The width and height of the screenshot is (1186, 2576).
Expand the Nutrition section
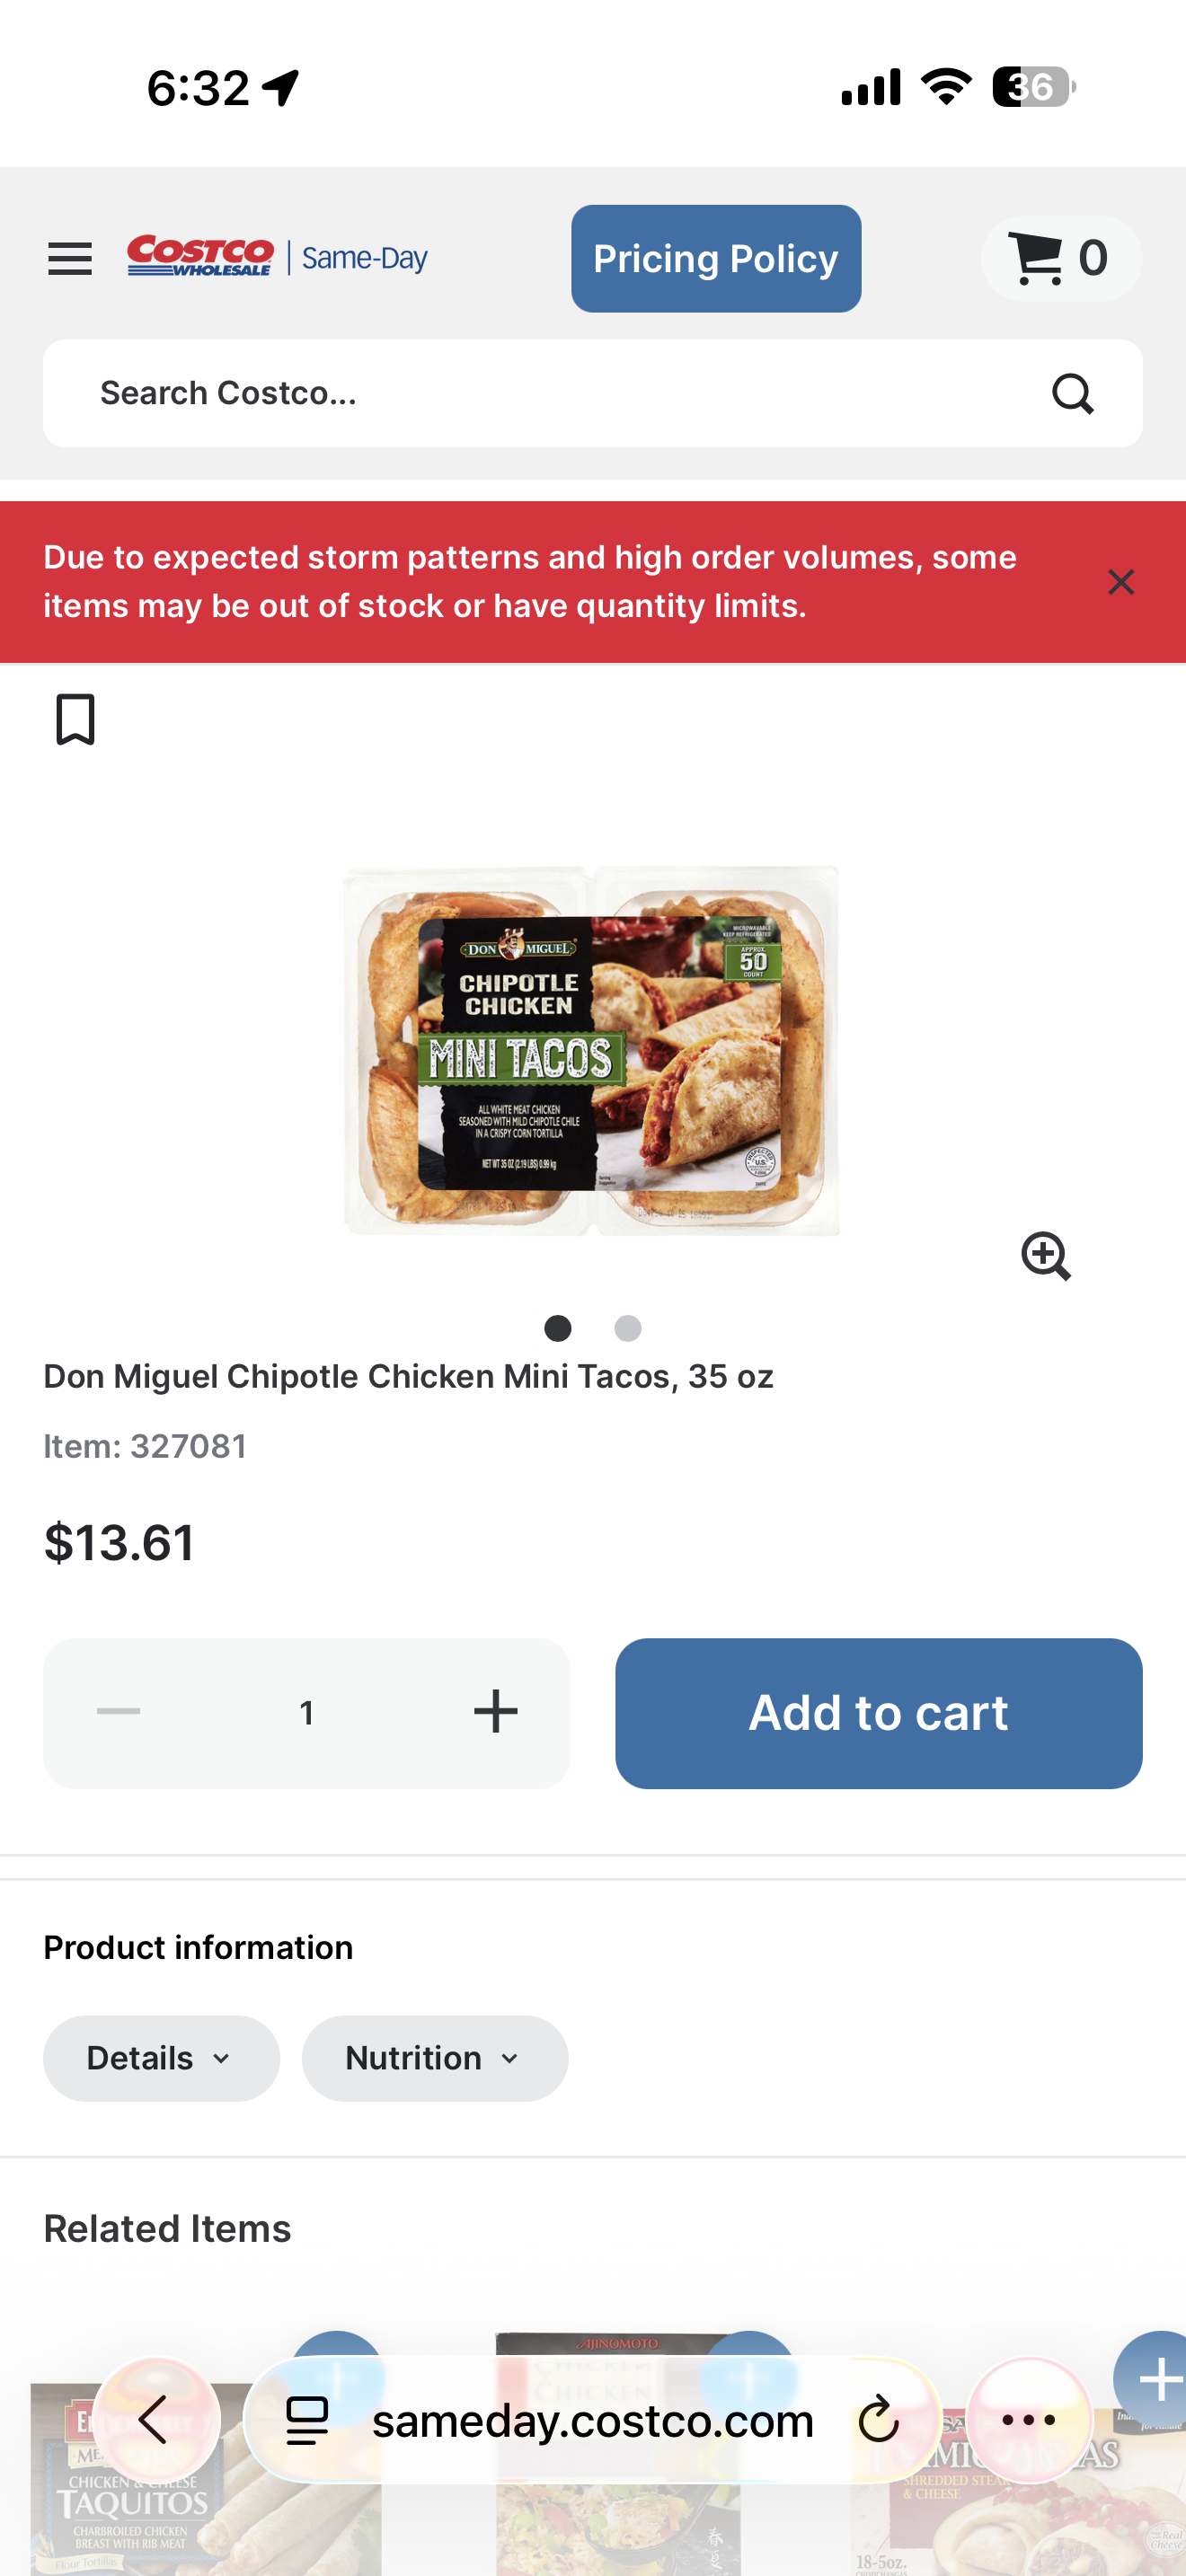tap(434, 2058)
